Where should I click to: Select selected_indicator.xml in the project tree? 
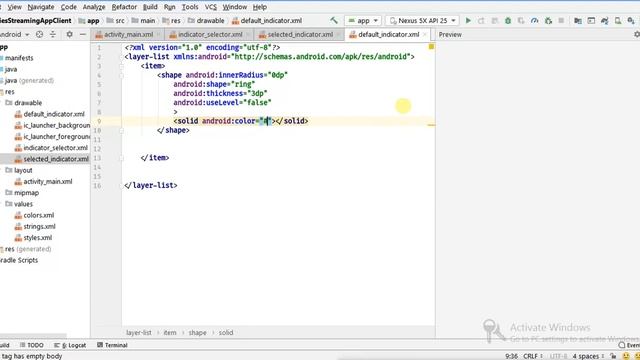click(51, 159)
